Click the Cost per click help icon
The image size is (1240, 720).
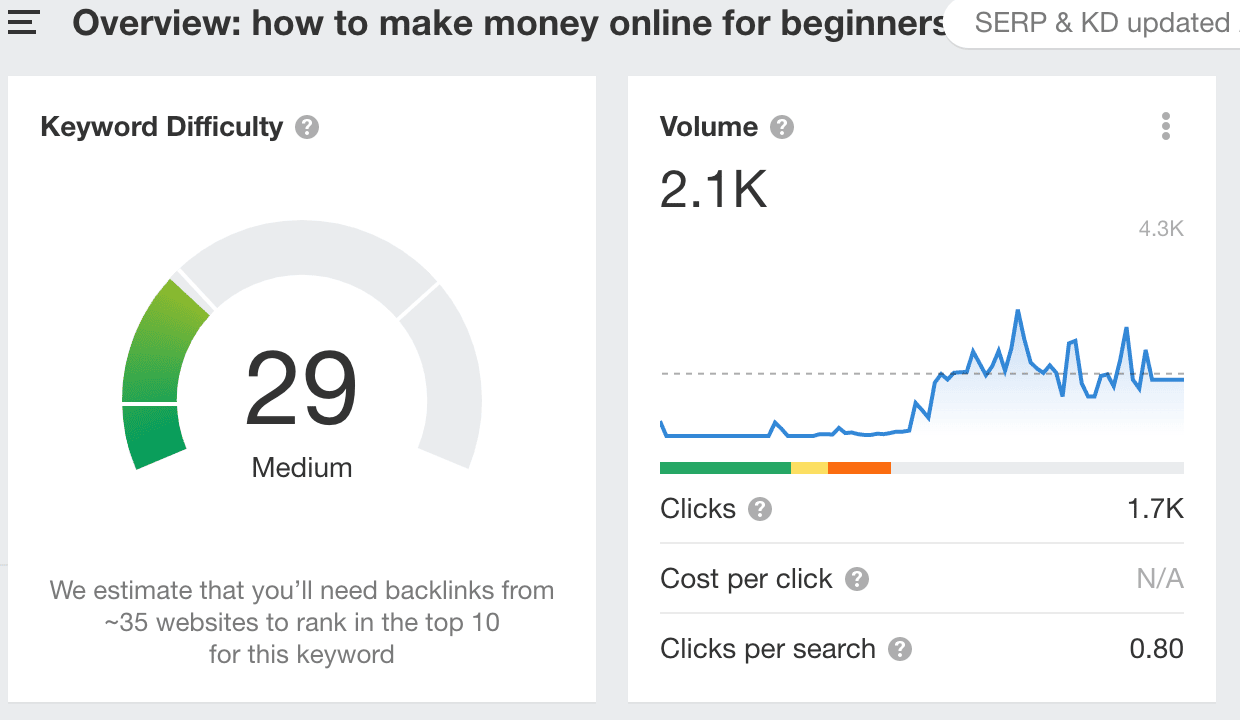click(x=857, y=579)
